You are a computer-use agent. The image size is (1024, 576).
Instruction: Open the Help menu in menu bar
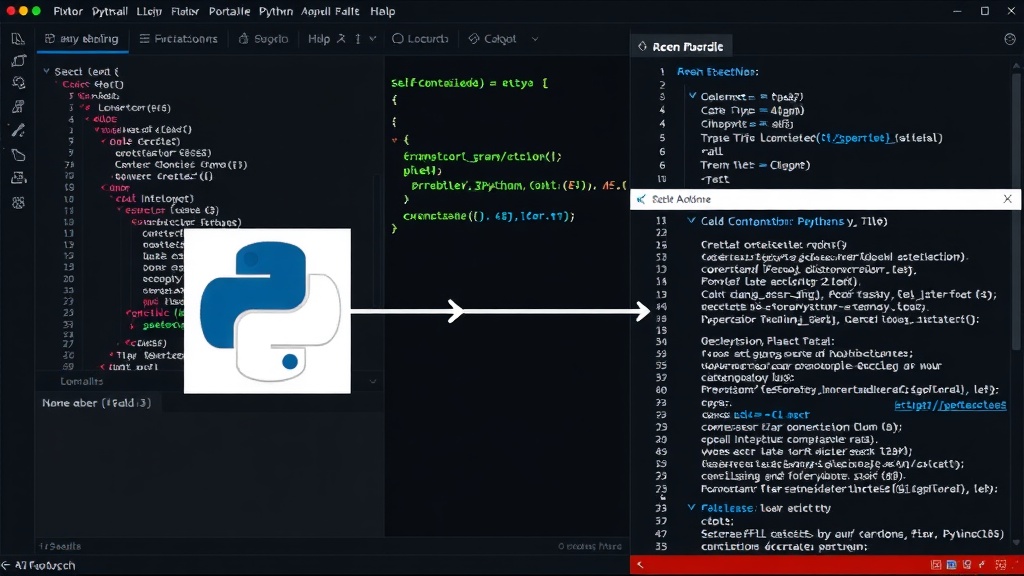(x=383, y=11)
